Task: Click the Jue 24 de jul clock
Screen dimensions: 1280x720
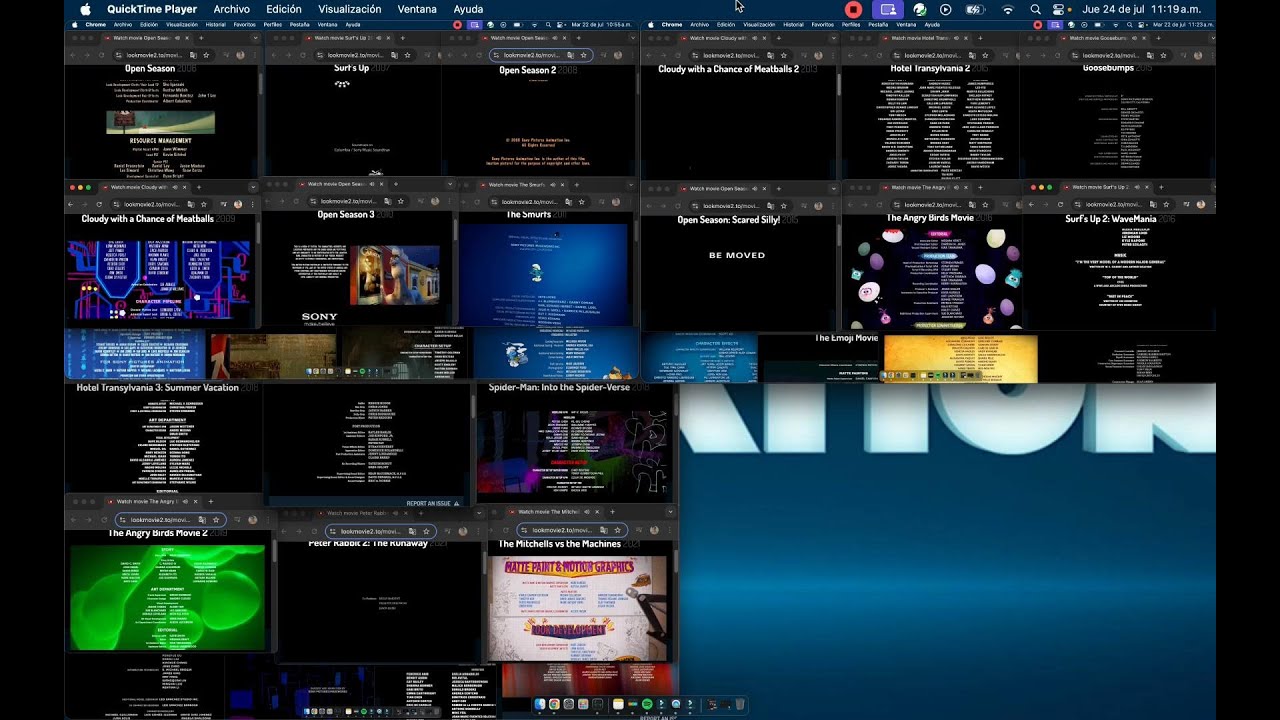Action: pyautogui.click(x=1144, y=9)
